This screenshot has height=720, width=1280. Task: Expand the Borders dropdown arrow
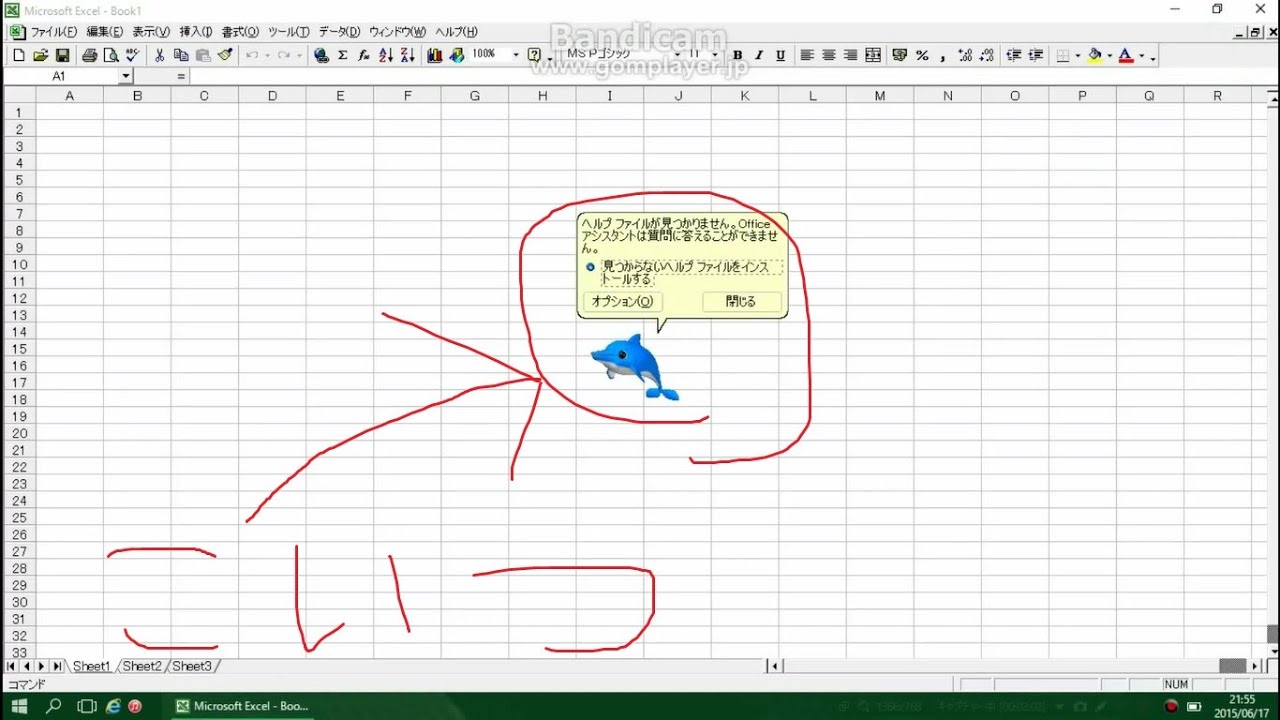pyautogui.click(x=1078, y=56)
